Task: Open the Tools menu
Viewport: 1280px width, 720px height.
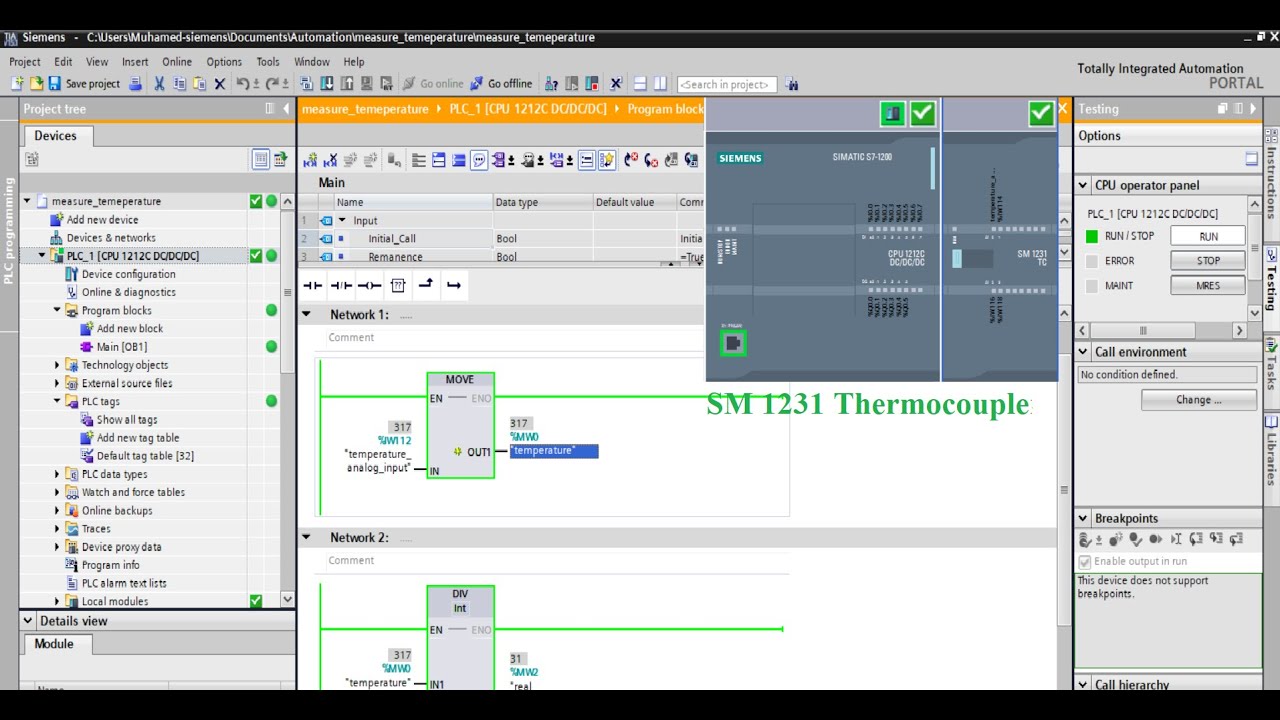Action: coord(268,62)
